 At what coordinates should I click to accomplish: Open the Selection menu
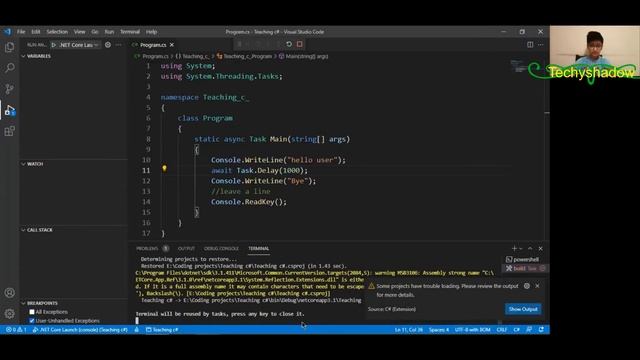click(57, 32)
